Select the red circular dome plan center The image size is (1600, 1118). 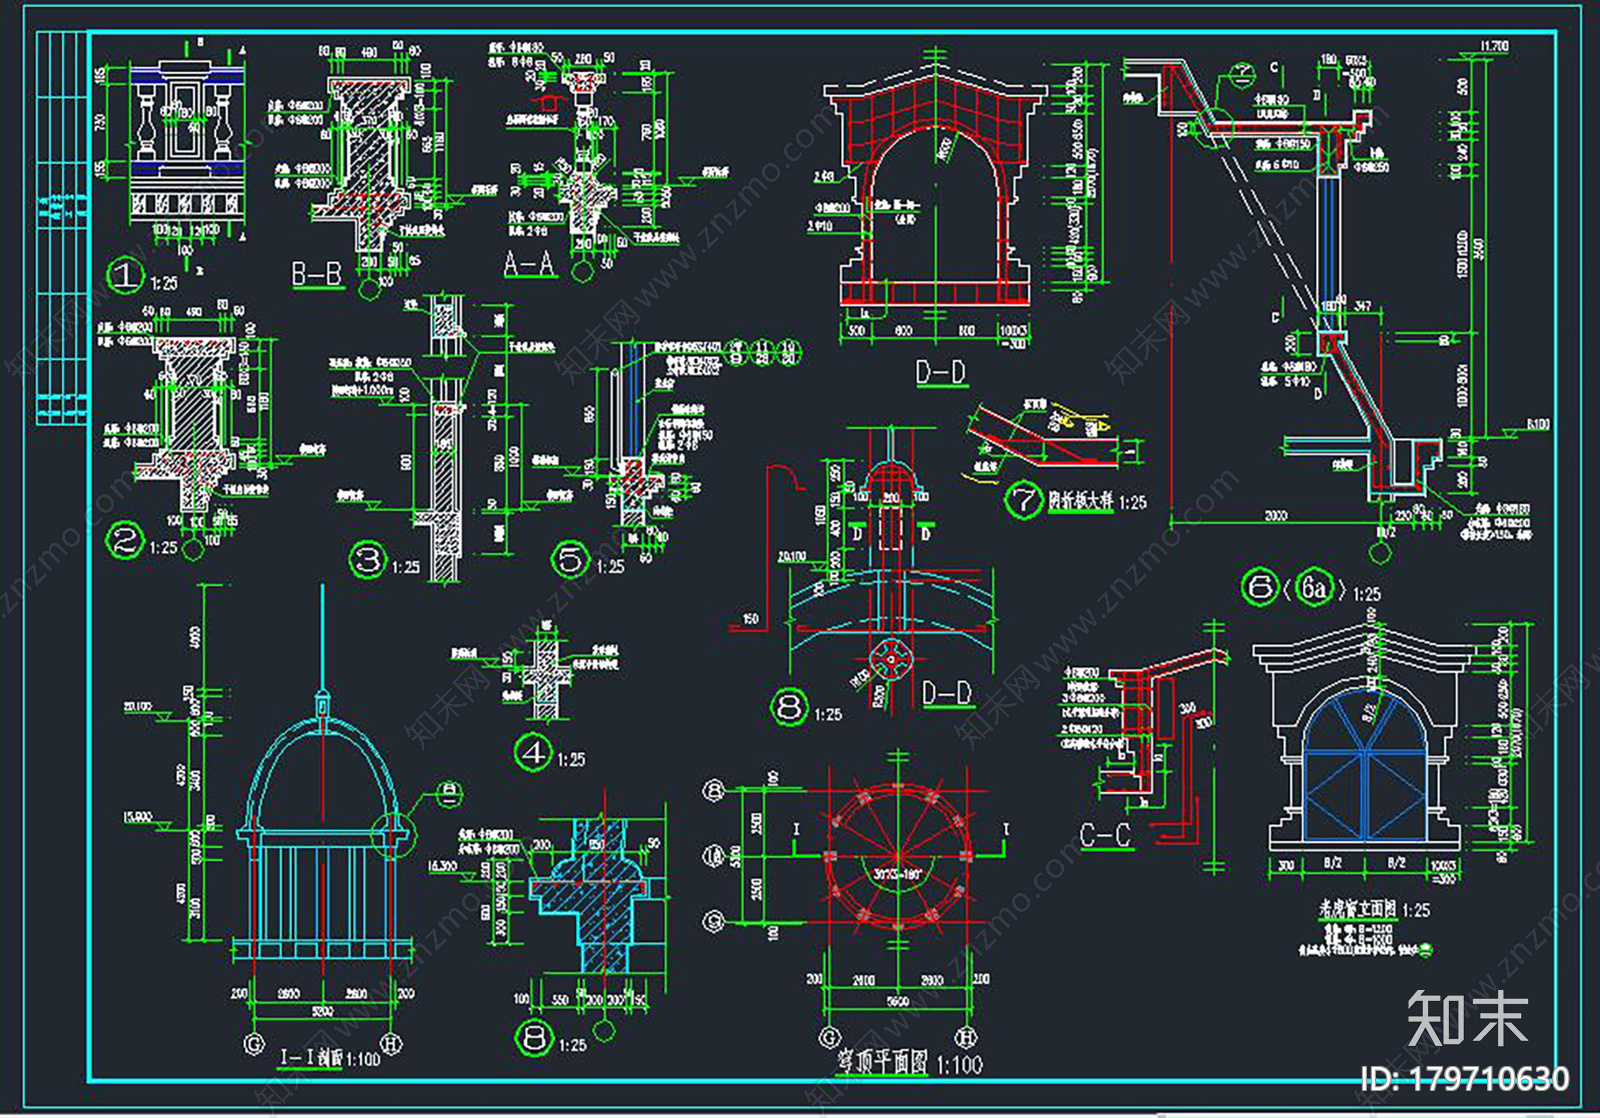click(x=898, y=856)
